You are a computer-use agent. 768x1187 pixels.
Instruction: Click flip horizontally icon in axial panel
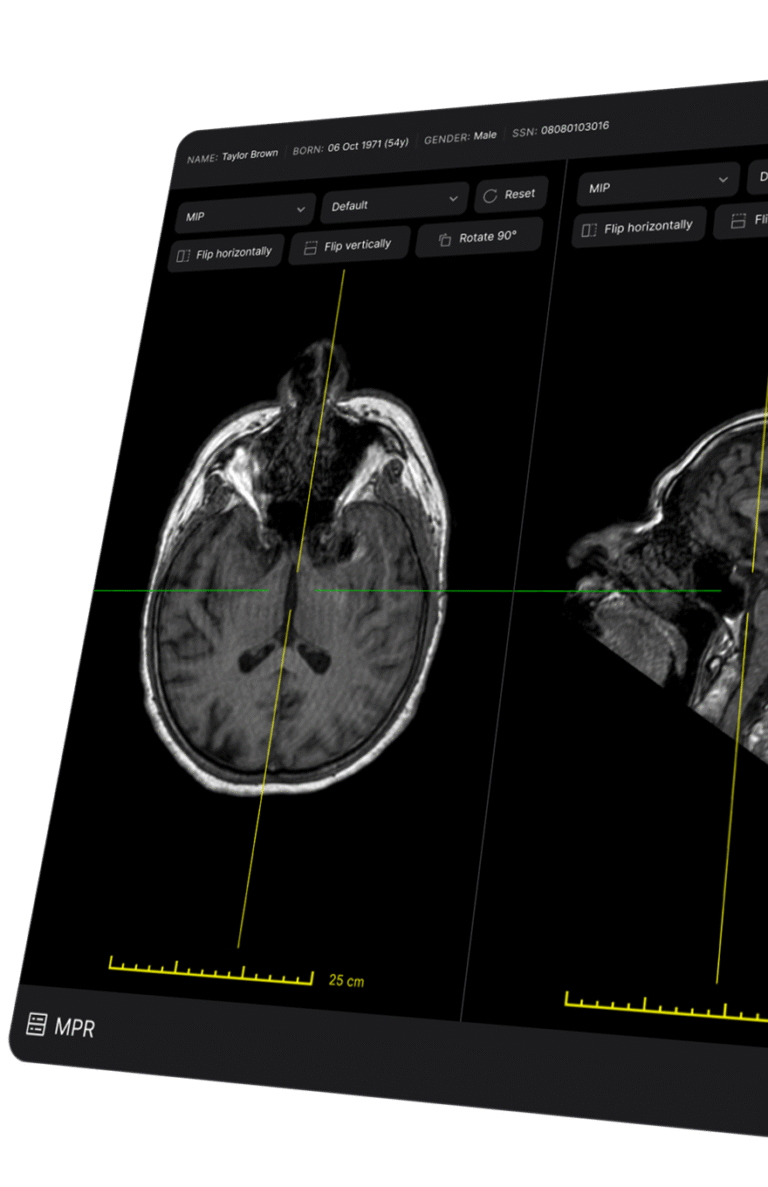pos(183,256)
